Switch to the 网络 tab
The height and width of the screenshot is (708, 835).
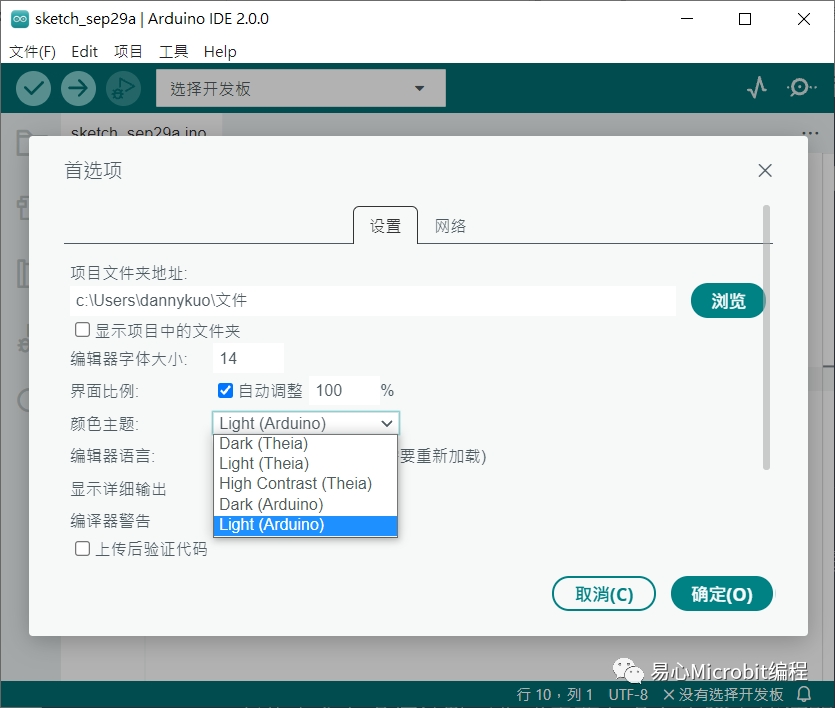[x=450, y=226]
